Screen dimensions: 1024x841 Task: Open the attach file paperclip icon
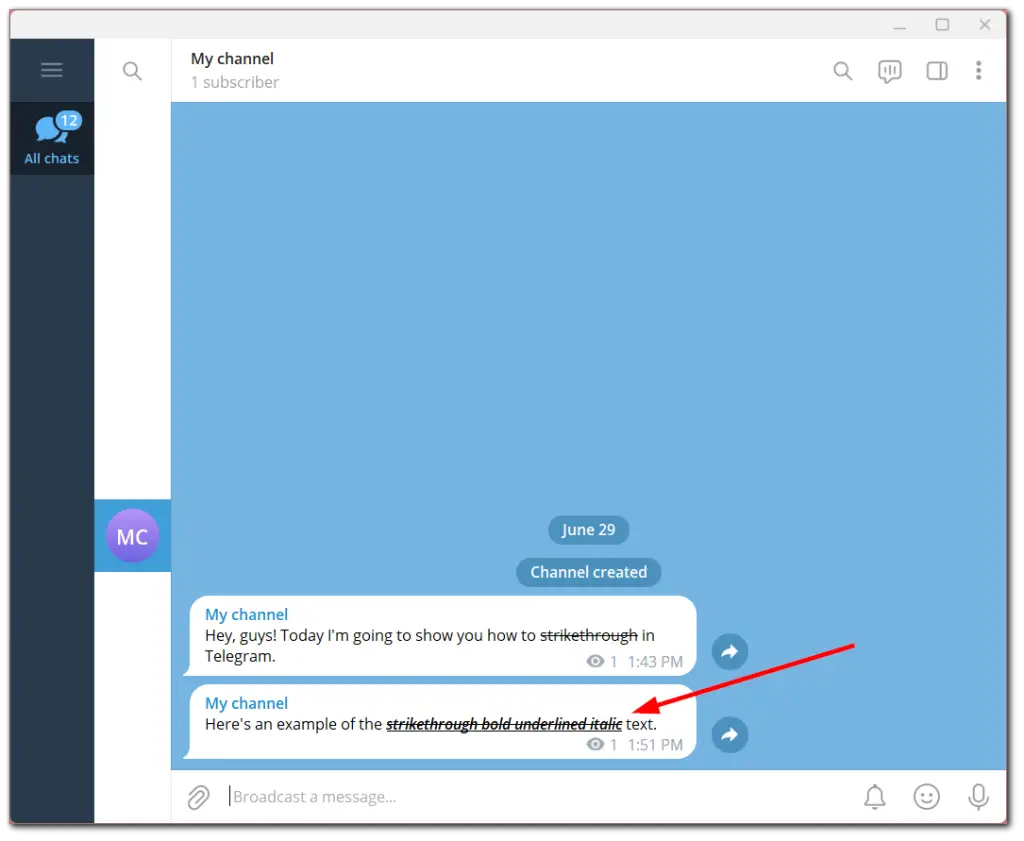click(x=198, y=796)
